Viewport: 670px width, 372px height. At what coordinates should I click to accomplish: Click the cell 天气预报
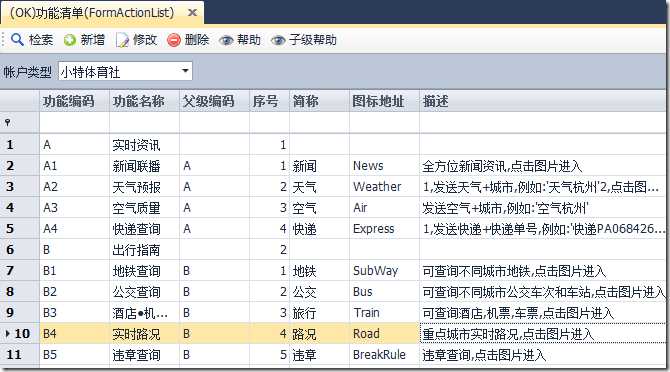[x=144, y=187]
